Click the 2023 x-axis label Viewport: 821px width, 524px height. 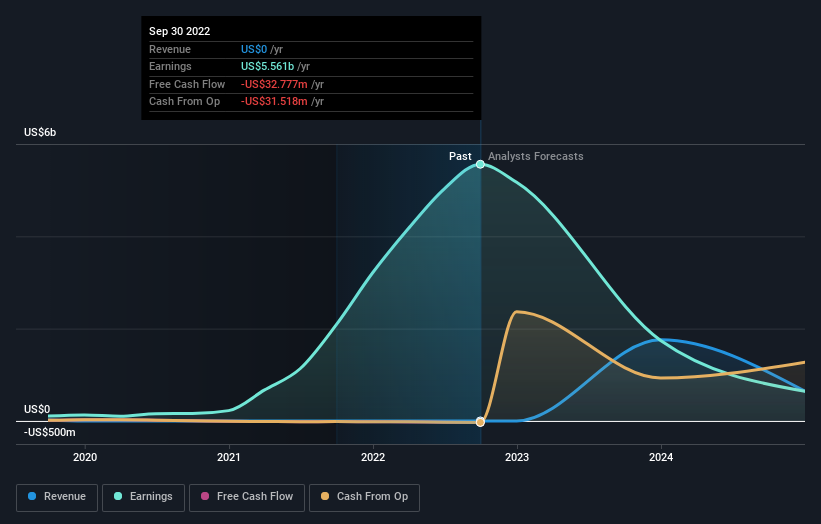(517, 457)
